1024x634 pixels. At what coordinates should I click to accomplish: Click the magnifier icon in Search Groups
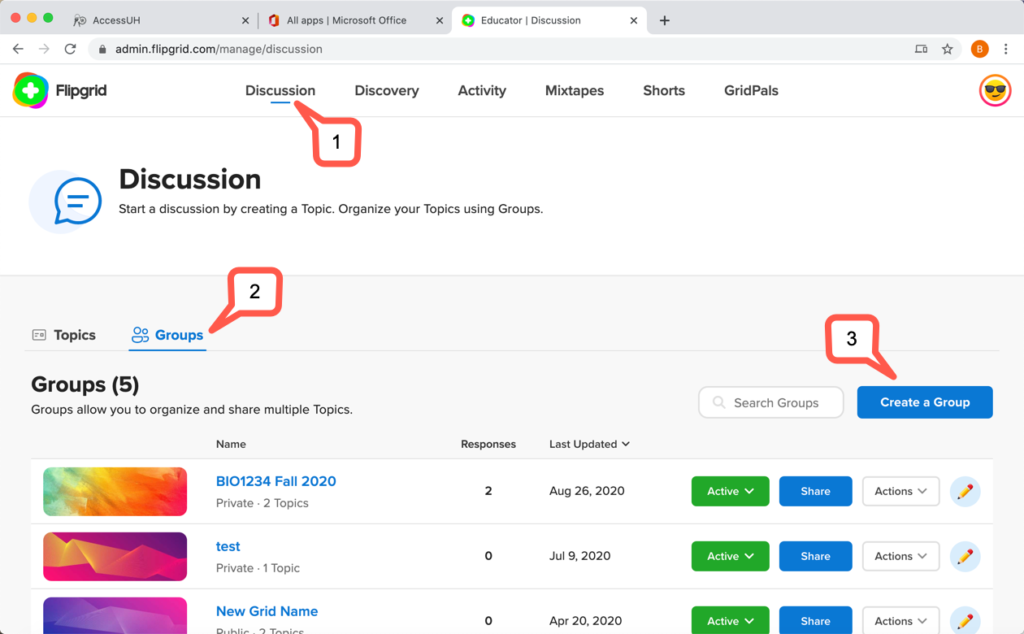[718, 402]
